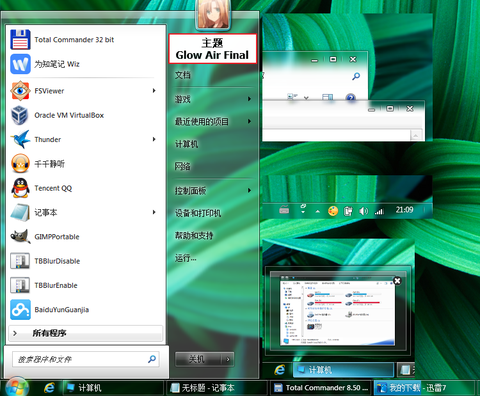Open the view options dropdown arrow
Image resolution: width=480 pixels, height=396 pixels.
pos(306,98)
